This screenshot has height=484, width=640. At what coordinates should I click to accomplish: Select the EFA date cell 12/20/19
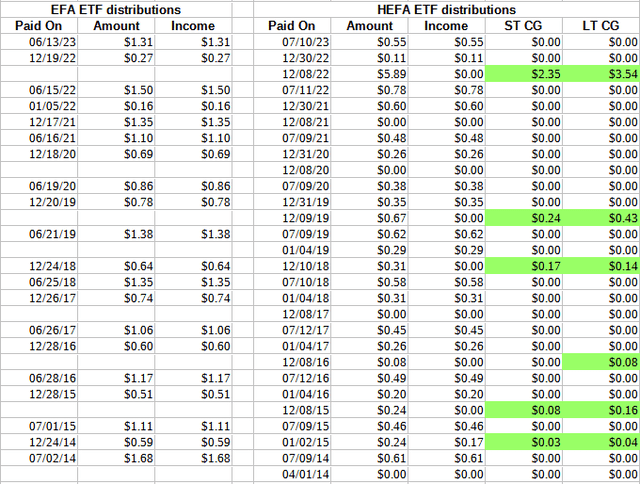point(39,202)
